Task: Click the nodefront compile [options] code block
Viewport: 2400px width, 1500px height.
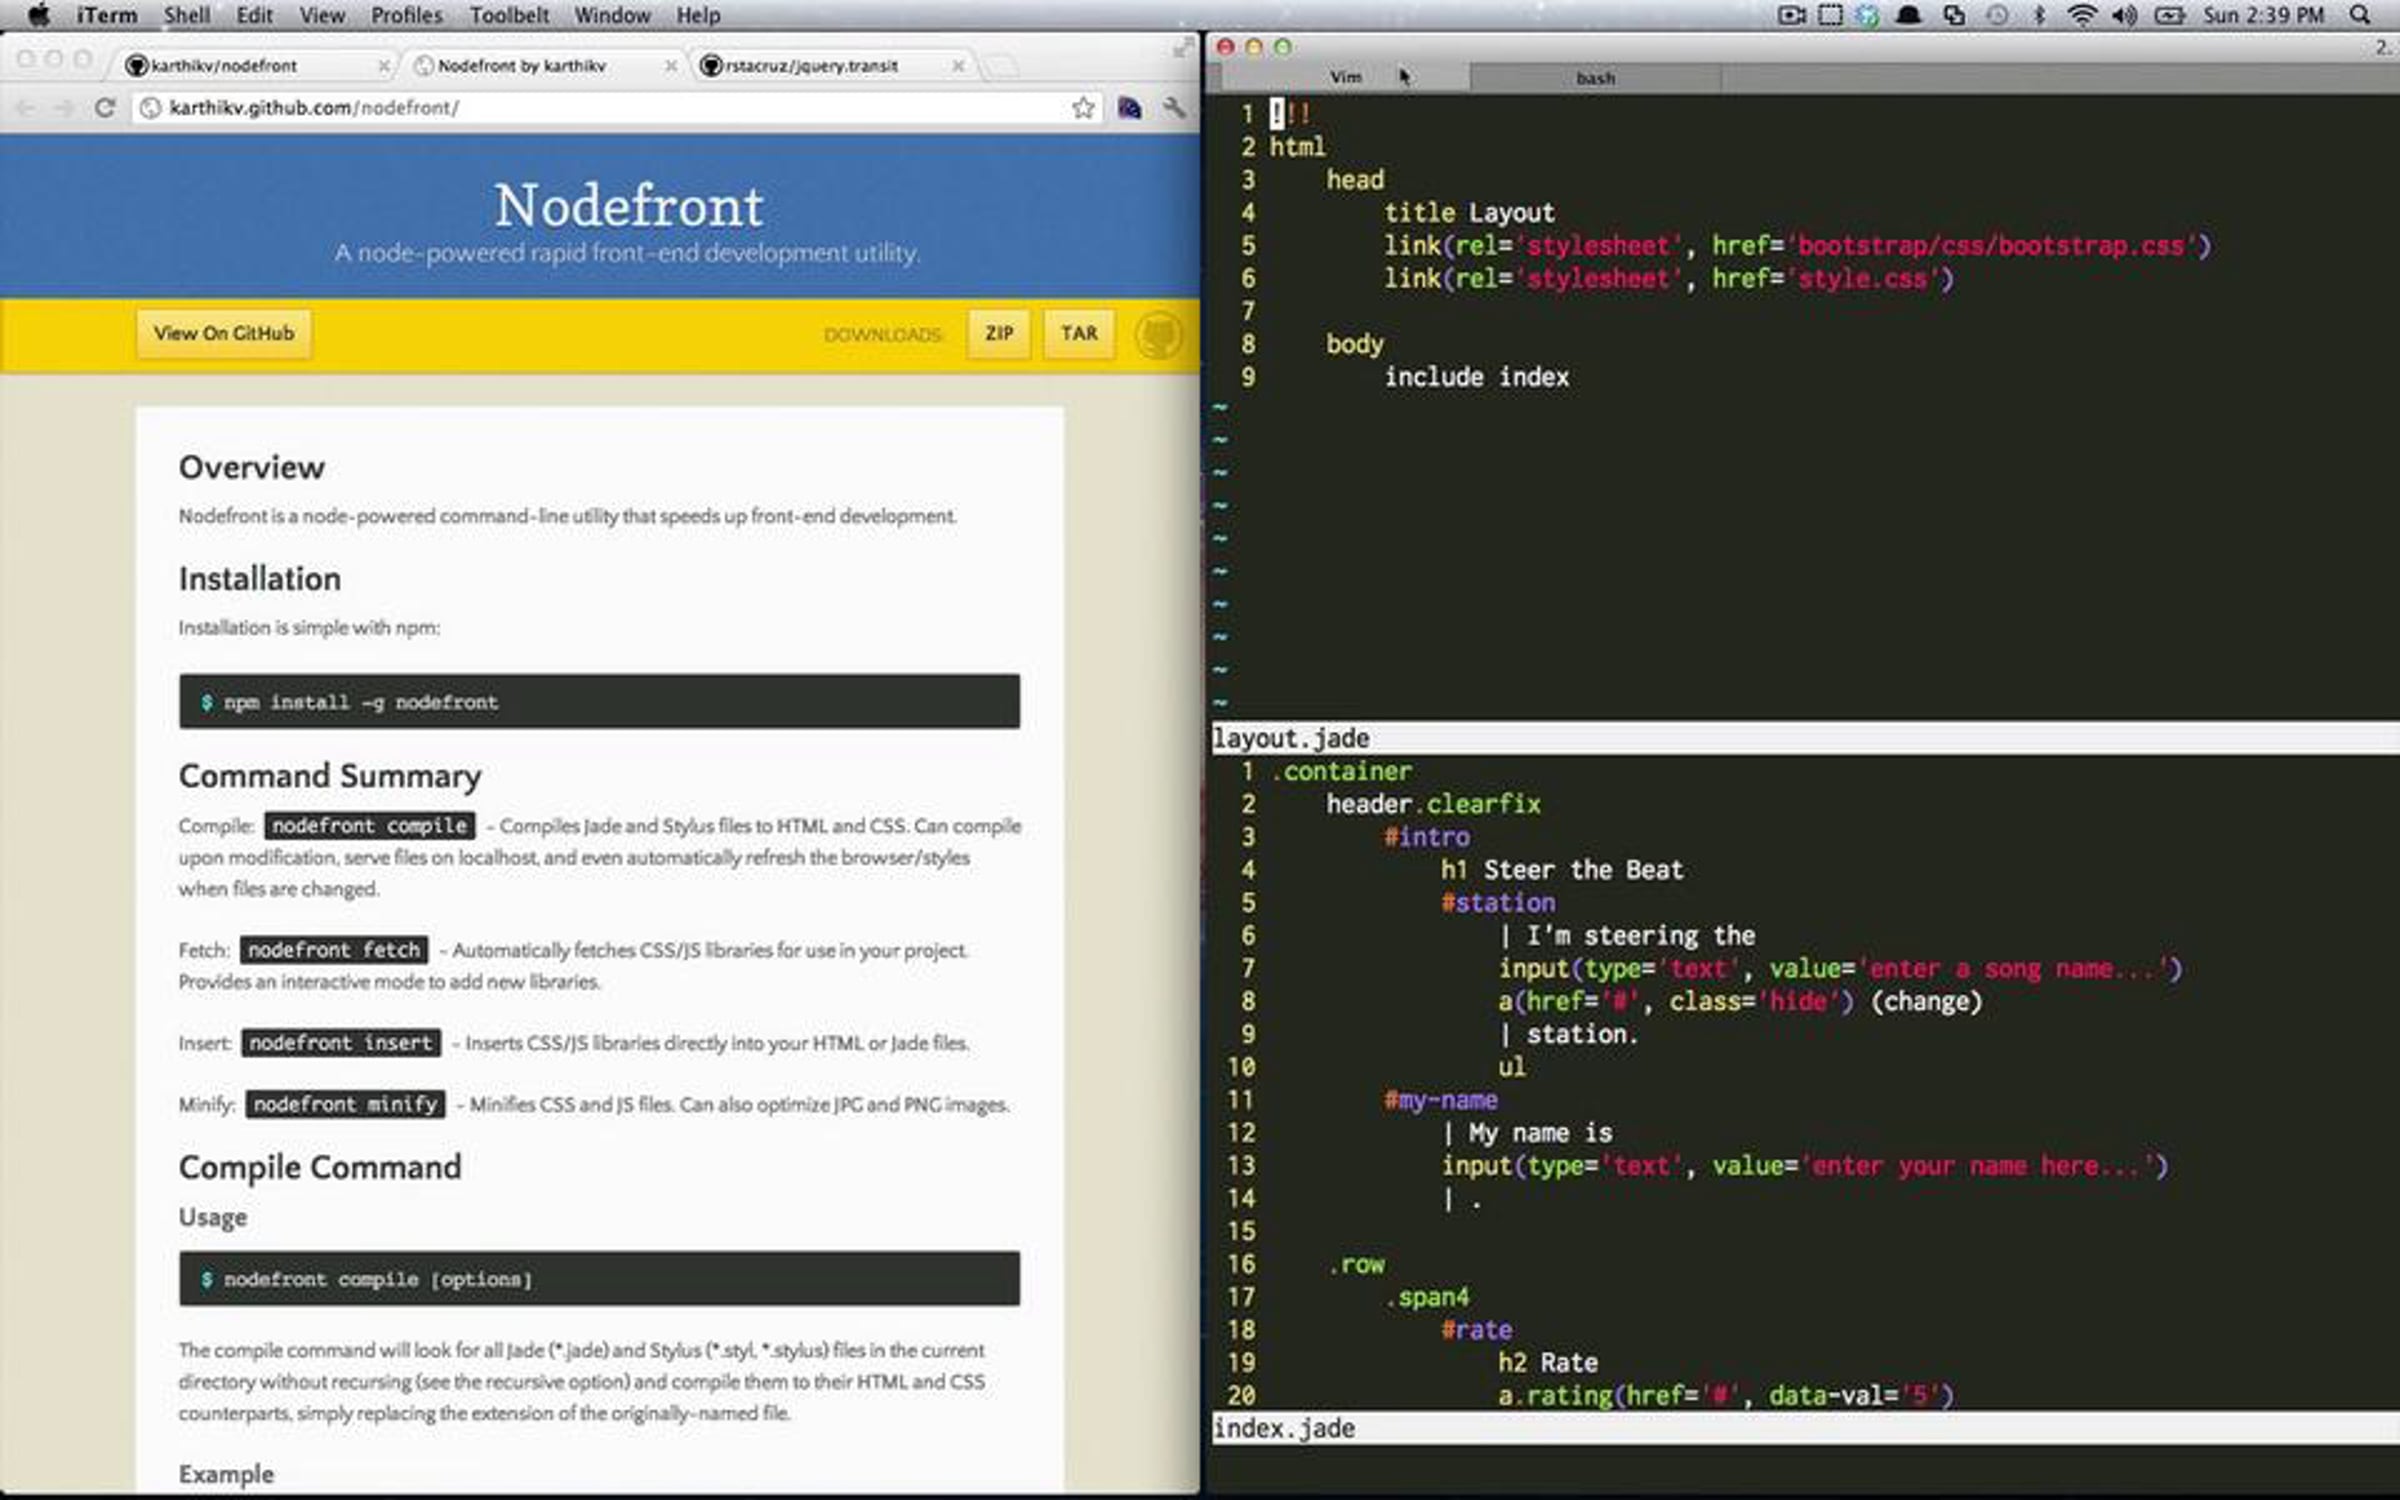Action: pyautogui.click(x=600, y=1279)
